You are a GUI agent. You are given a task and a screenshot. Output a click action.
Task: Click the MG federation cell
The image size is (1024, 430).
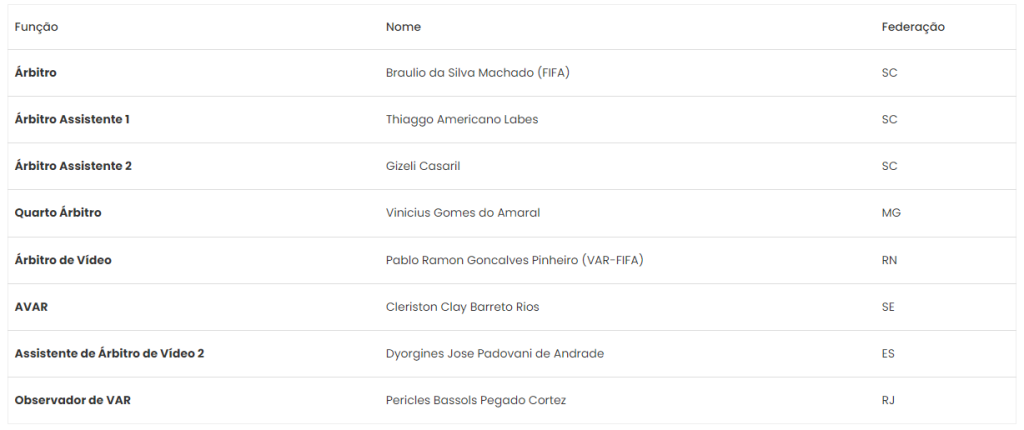tap(890, 212)
